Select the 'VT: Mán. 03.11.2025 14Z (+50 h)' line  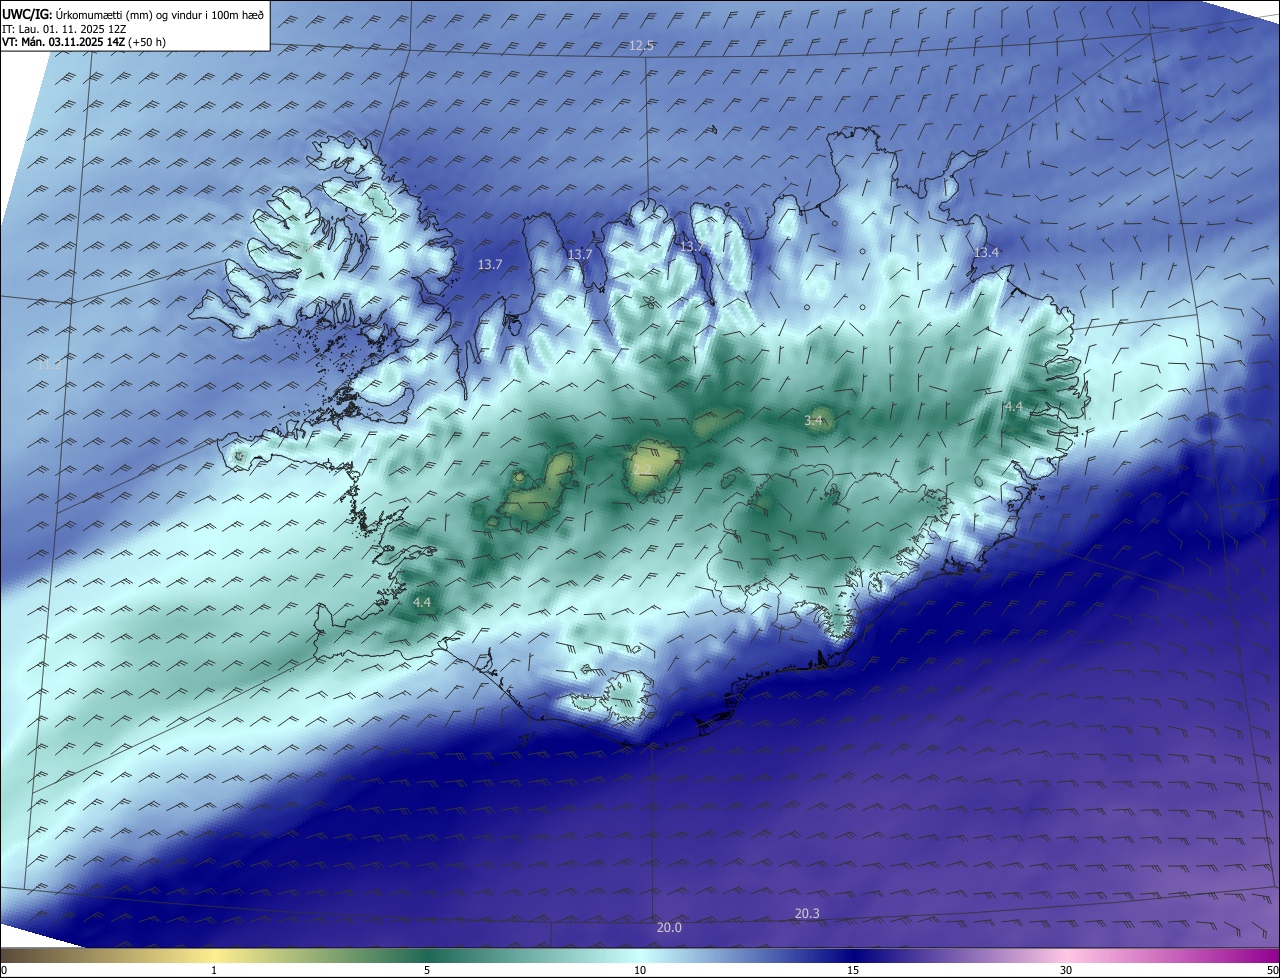[x=84, y=42]
